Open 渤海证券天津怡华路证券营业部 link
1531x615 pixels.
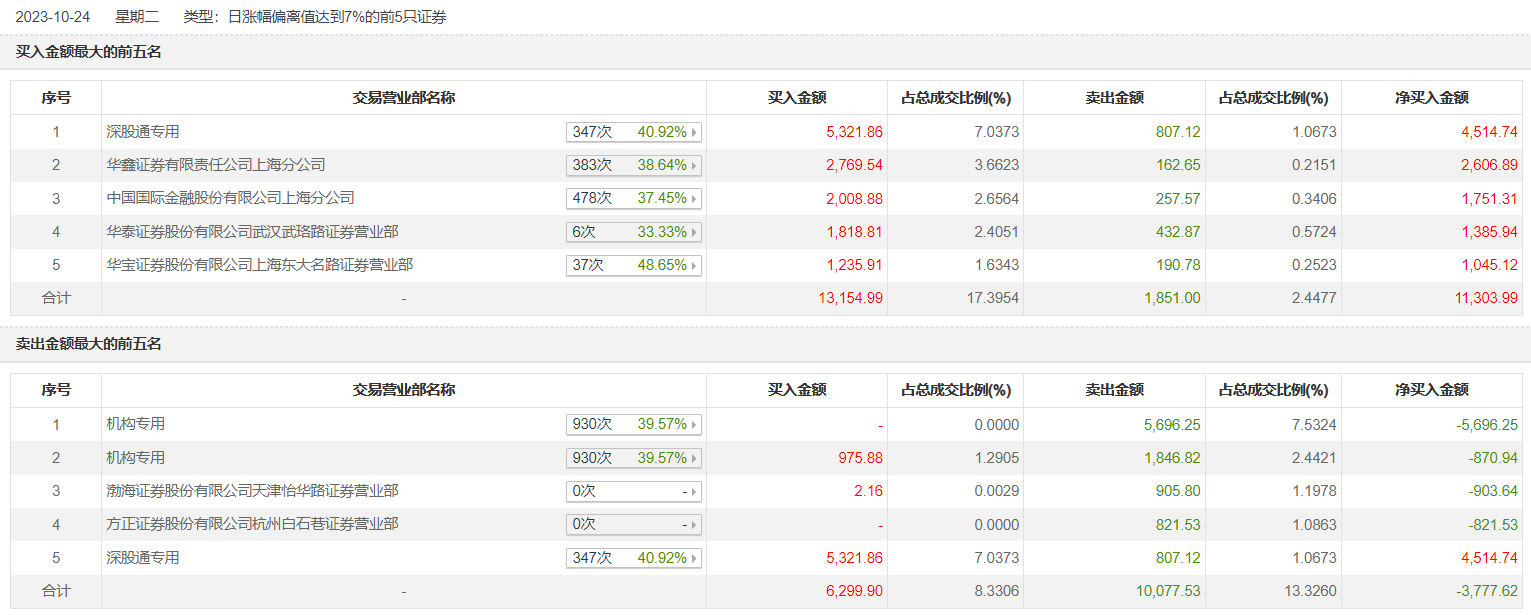(252, 491)
